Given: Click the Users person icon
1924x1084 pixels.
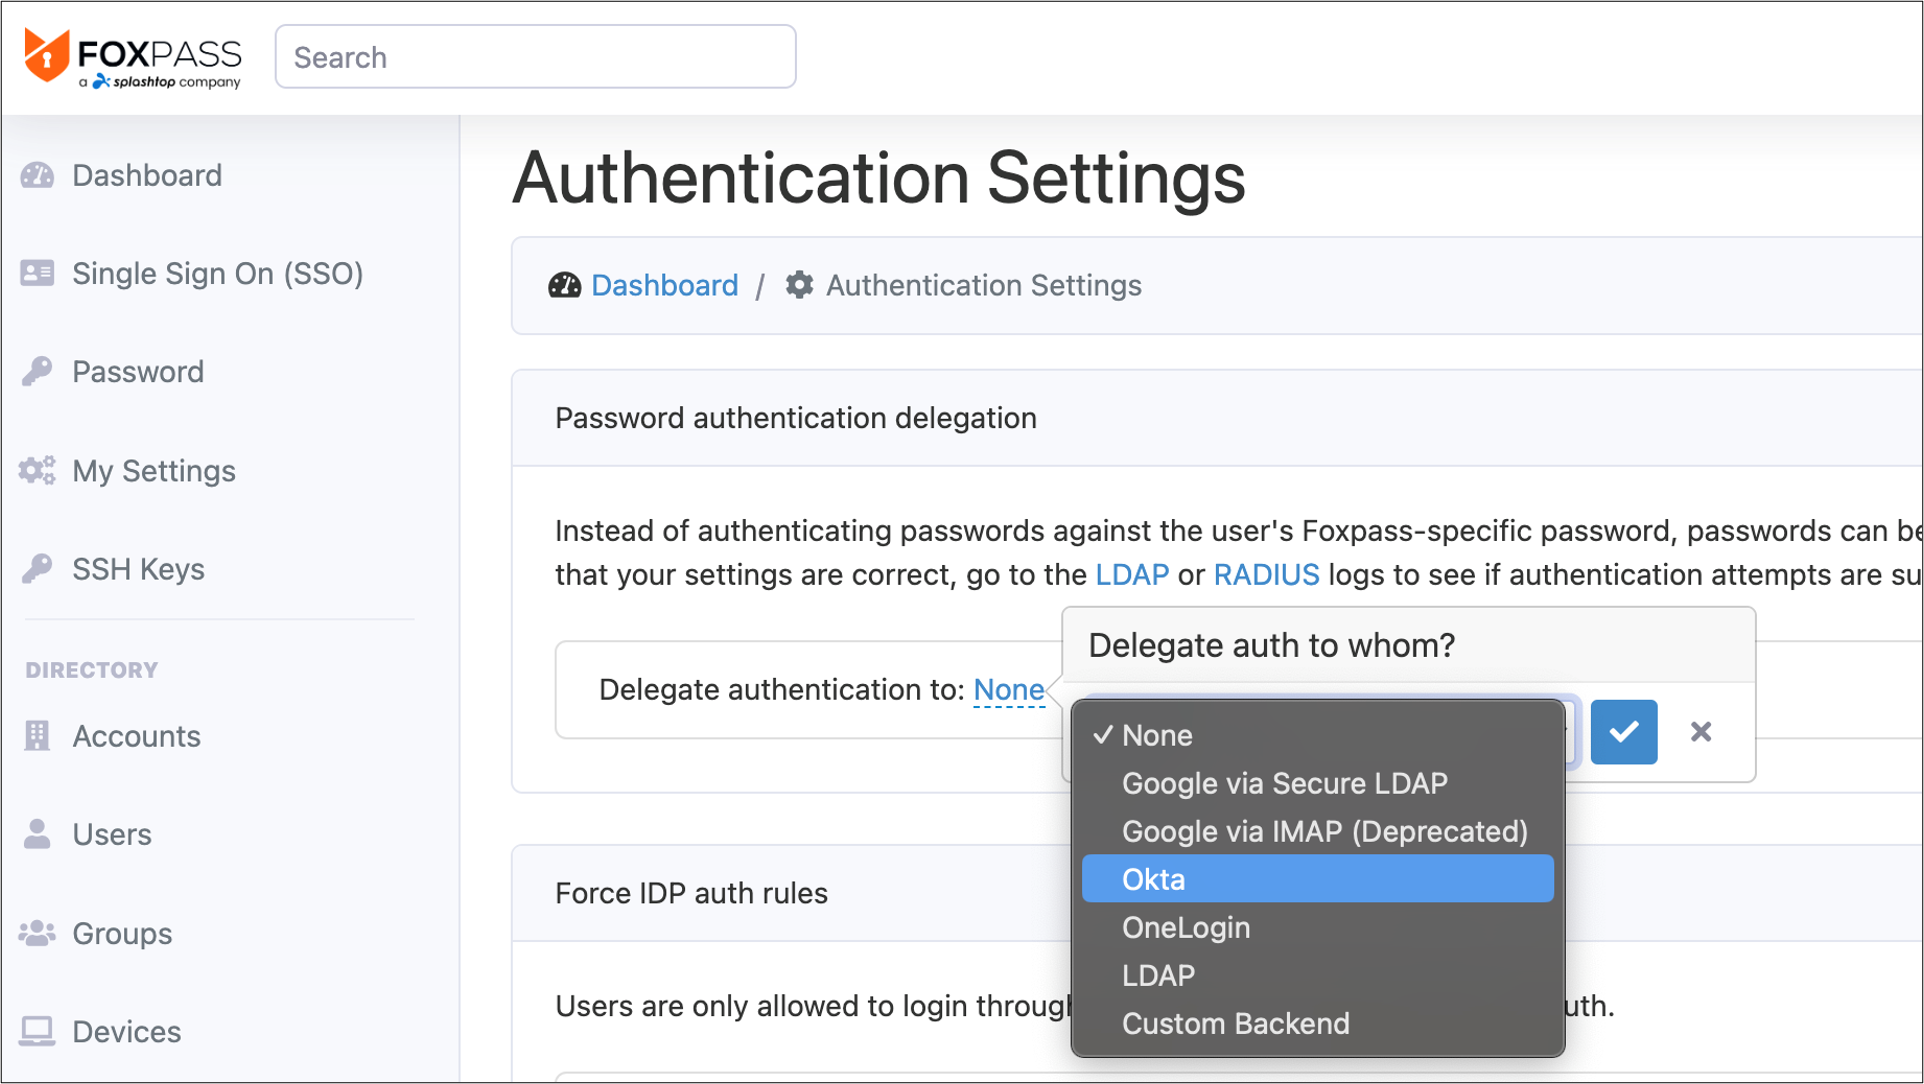Looking at the screenshot, I should [37, 833].
